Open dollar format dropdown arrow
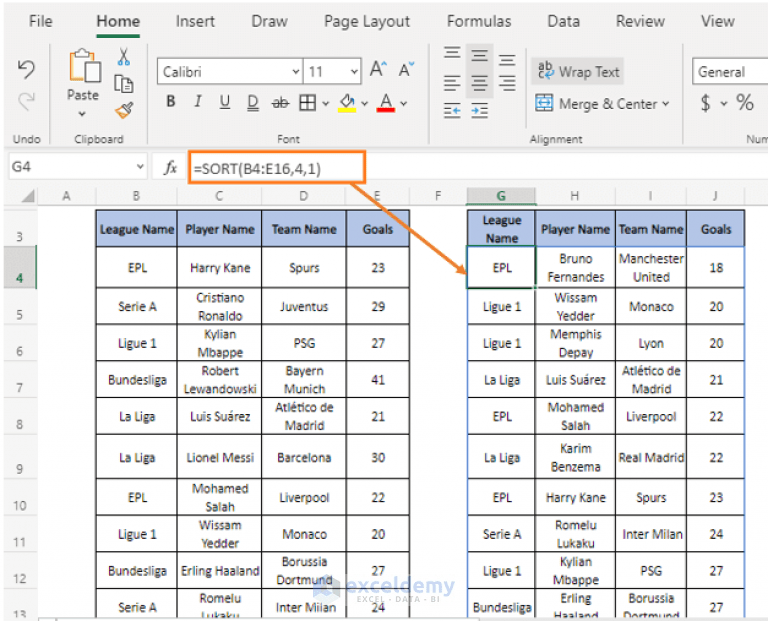This screenshot has width=768, height=621. (724, 104)
